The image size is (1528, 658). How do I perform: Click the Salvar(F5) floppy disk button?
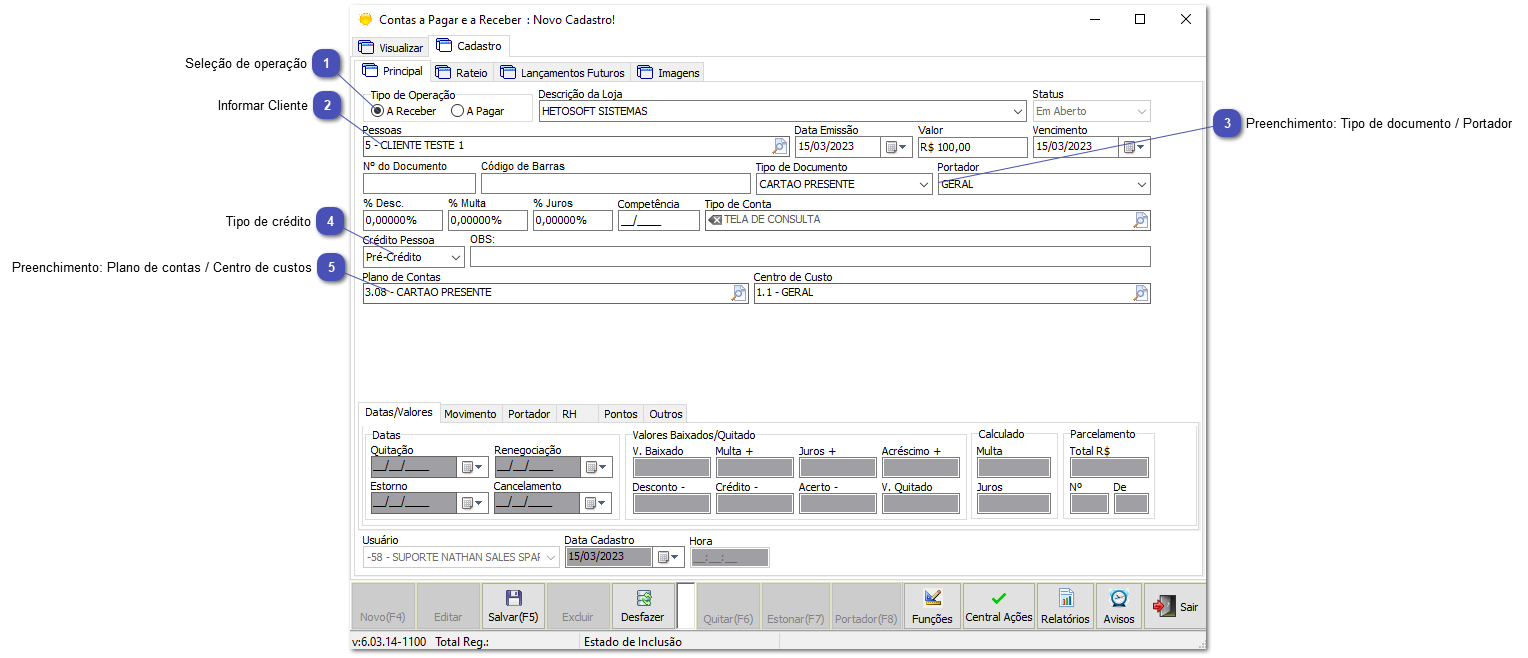(x=513, y=607)
